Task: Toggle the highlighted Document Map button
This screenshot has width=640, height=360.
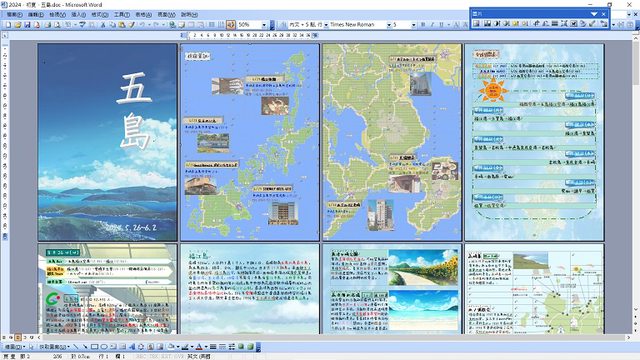Action: (x=231, y=25)
